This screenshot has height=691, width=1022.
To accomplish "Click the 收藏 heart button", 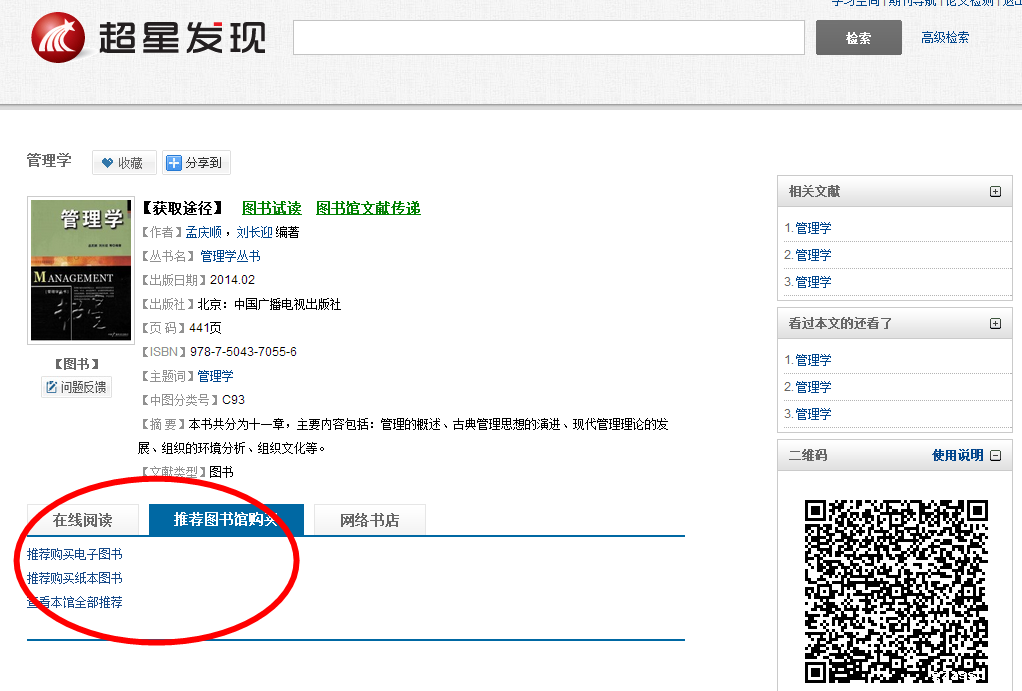I will coord(123,163).
